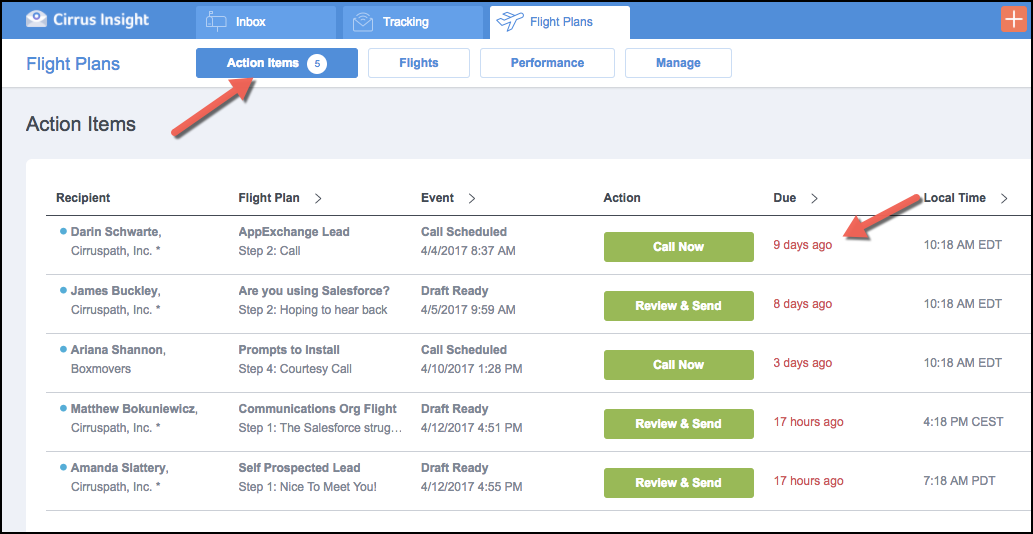Expand the Event column chevron
This screenshot has width=1033, height=534.
click(x=472, y=198)
